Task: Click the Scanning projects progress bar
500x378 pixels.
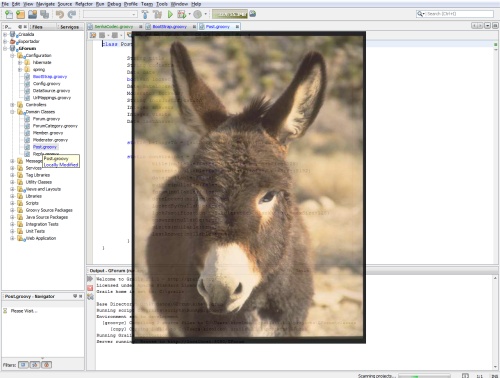Action: click(424, 376)
